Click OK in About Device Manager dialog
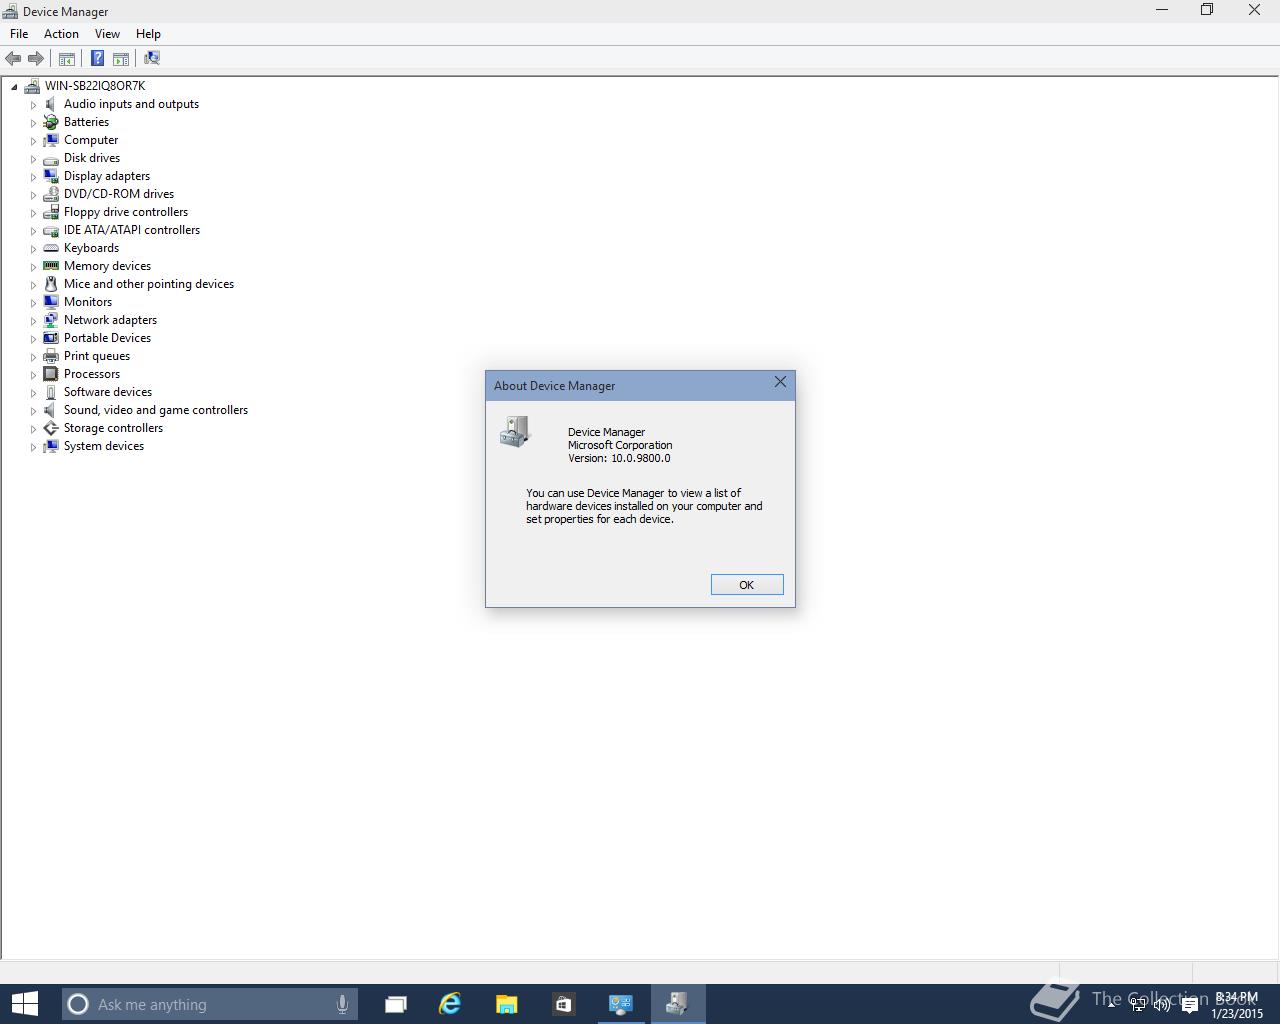The image size is (1280, 1024). [747, 585]
